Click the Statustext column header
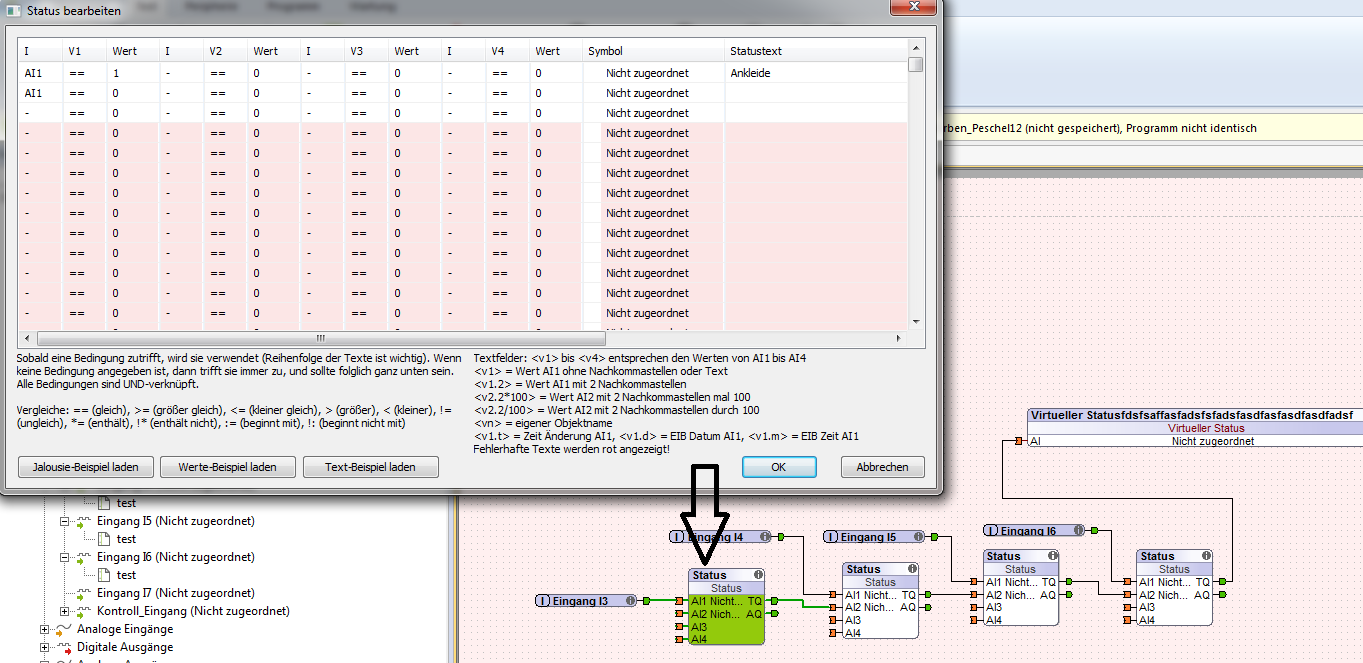 pyautogui.click(x=816, y=51)
